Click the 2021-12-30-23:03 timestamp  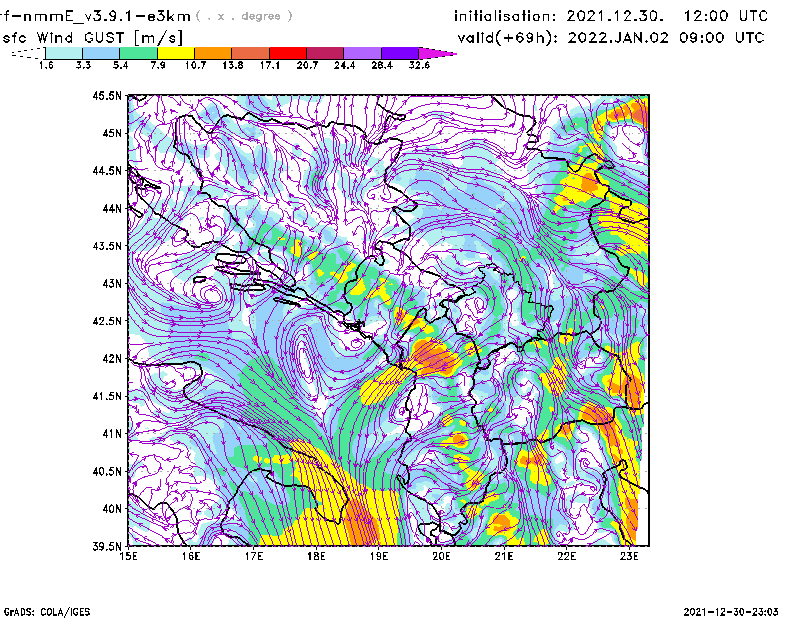(731, 612)
